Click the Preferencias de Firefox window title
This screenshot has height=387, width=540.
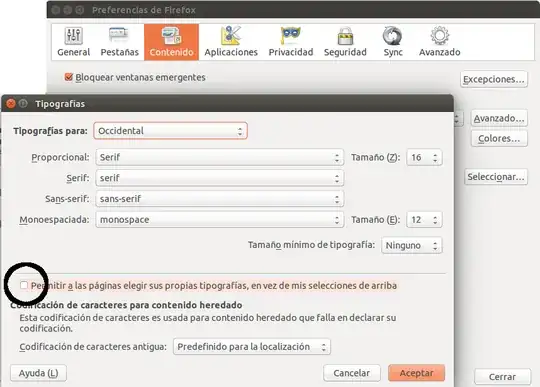tap(144, 10)
